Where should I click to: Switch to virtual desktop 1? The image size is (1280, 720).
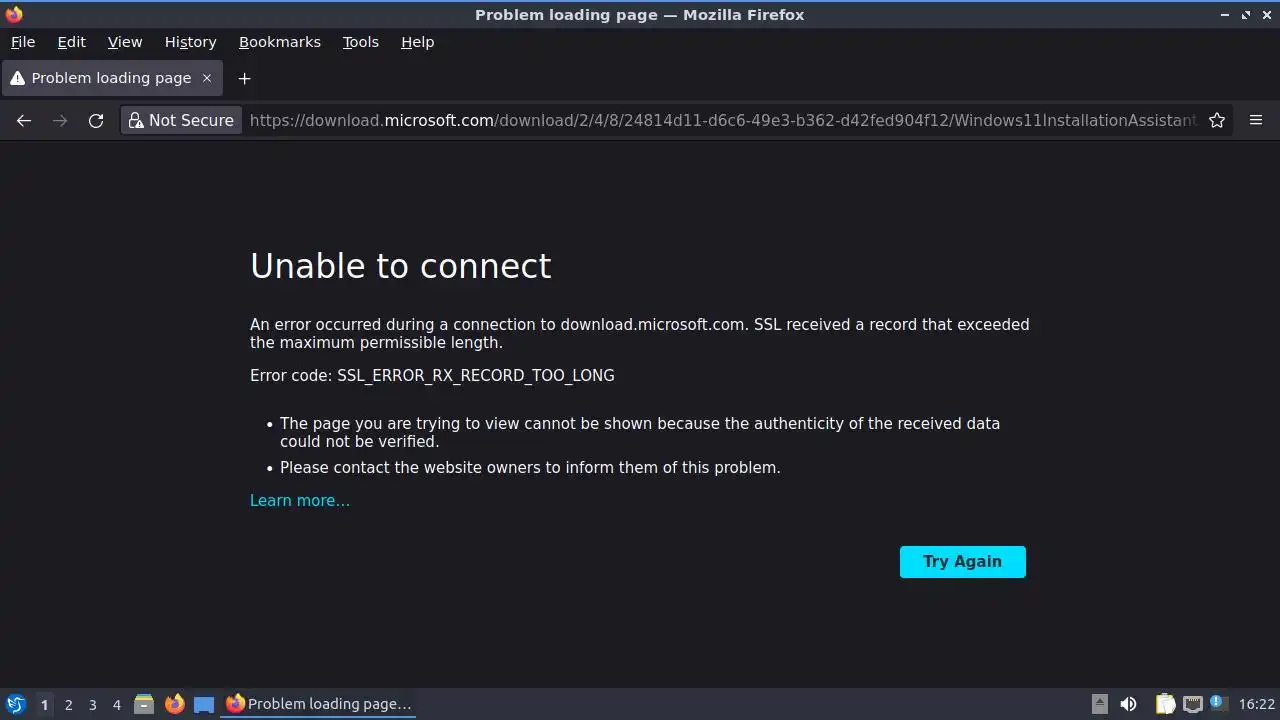point(44,704)
